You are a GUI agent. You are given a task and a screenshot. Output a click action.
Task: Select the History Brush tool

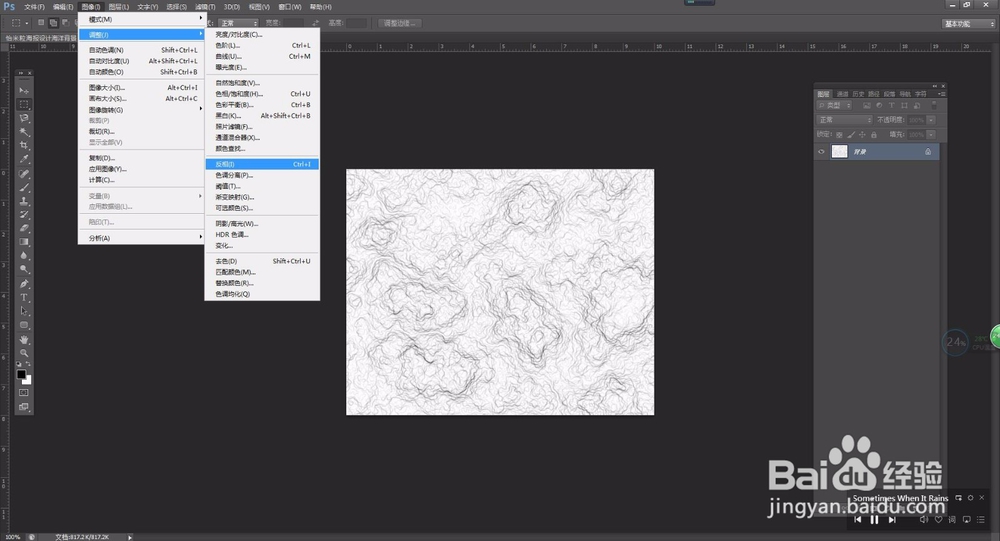pos(24,214)
